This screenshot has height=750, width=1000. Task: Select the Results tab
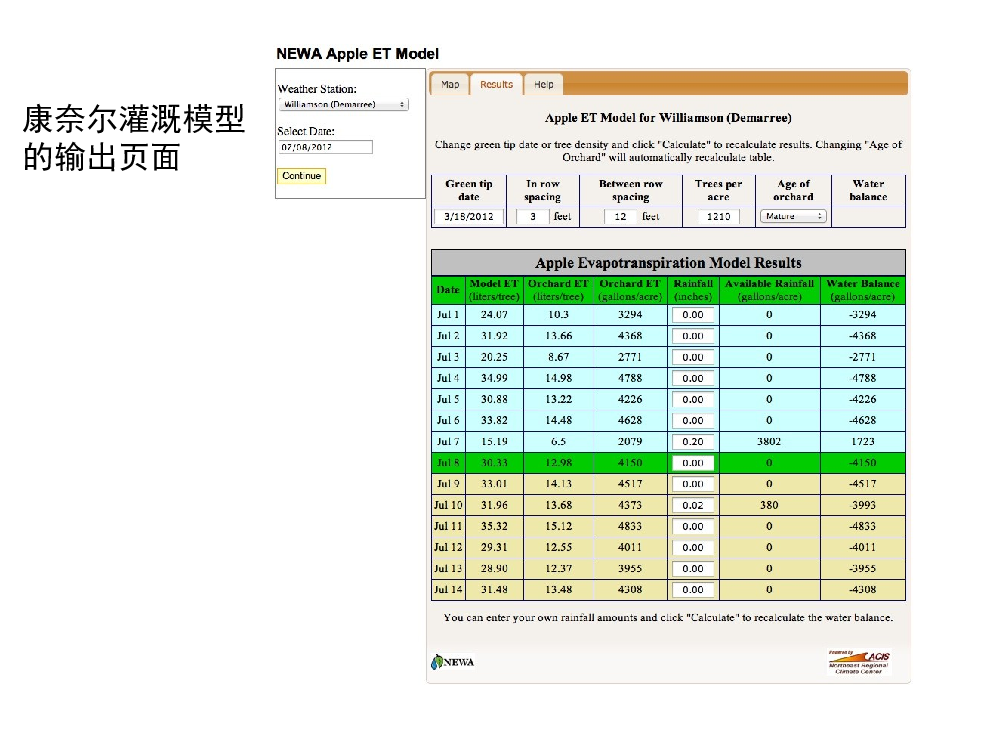click(x=496, y=85)
